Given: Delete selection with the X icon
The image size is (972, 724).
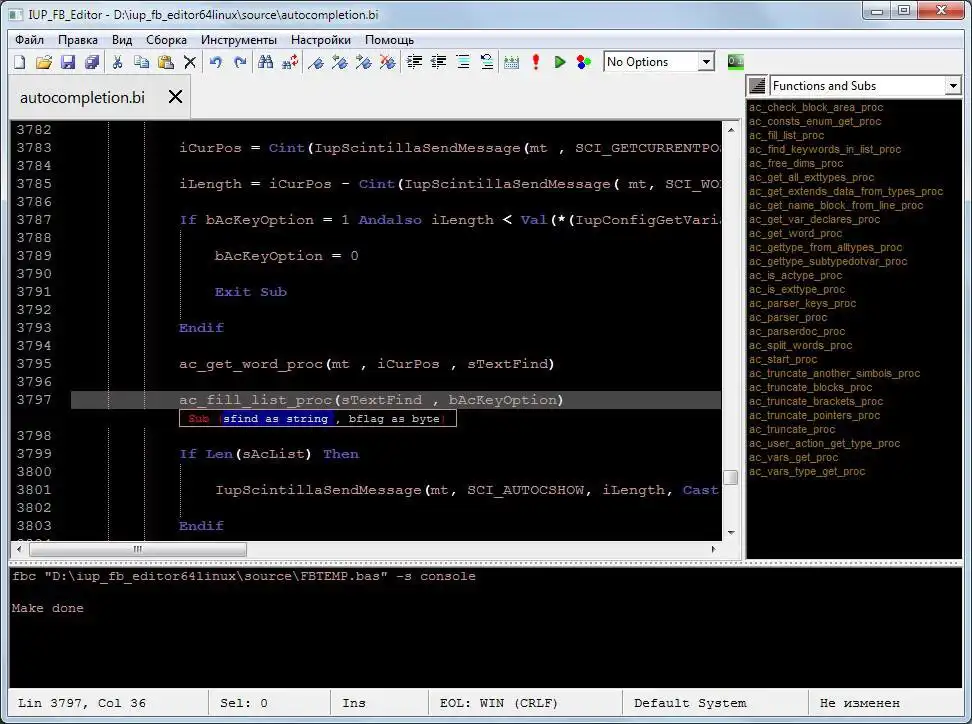Looking at the screenshot, I should tap(190, 62).
